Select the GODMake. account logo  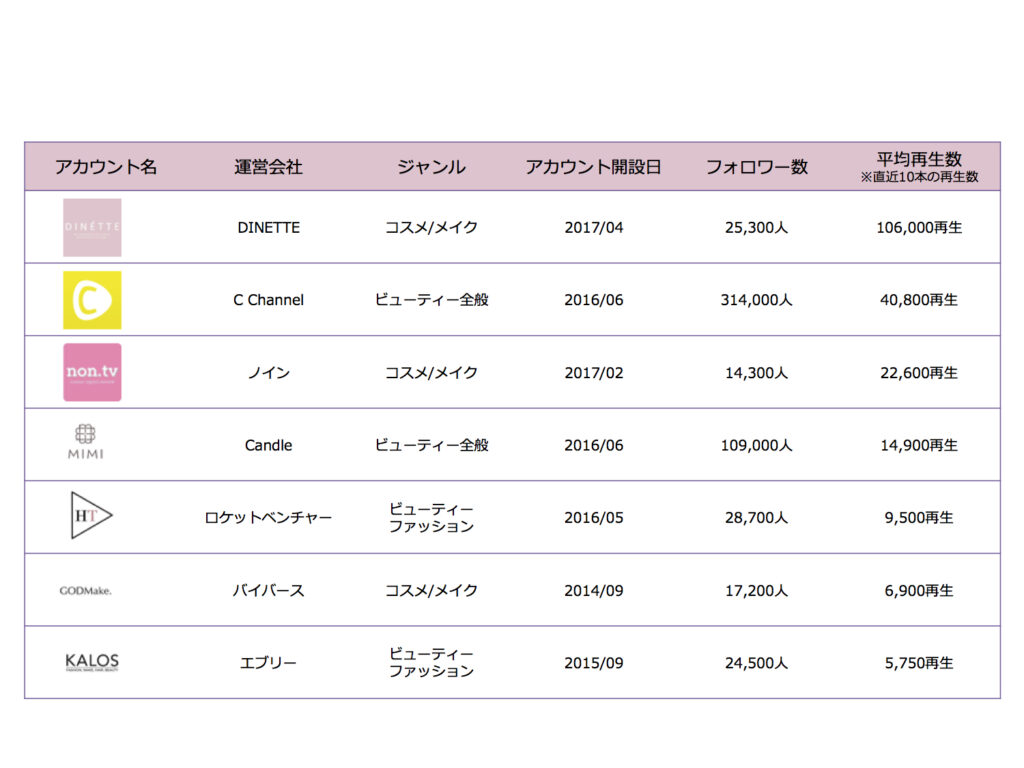pos(86,590)
